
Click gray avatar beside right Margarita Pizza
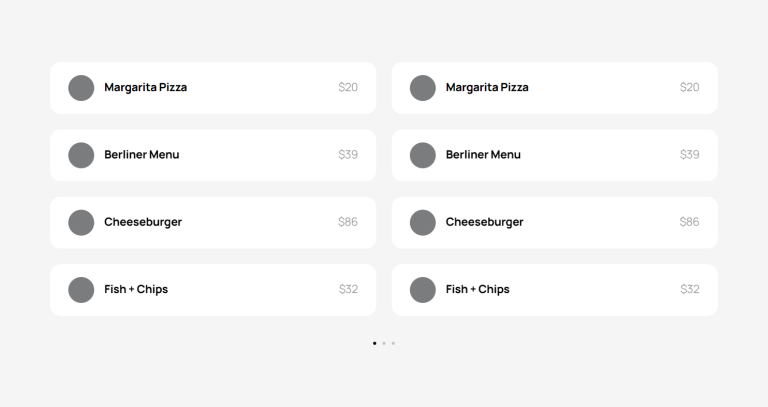[423, 88]
